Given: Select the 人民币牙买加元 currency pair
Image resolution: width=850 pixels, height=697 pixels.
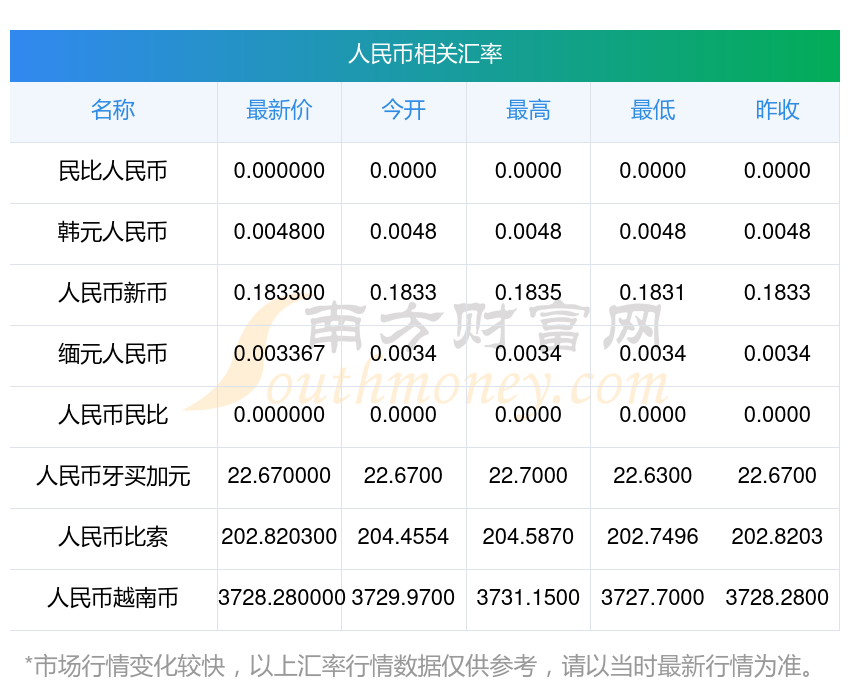Looking at the screenshot, I should point(113,477).
